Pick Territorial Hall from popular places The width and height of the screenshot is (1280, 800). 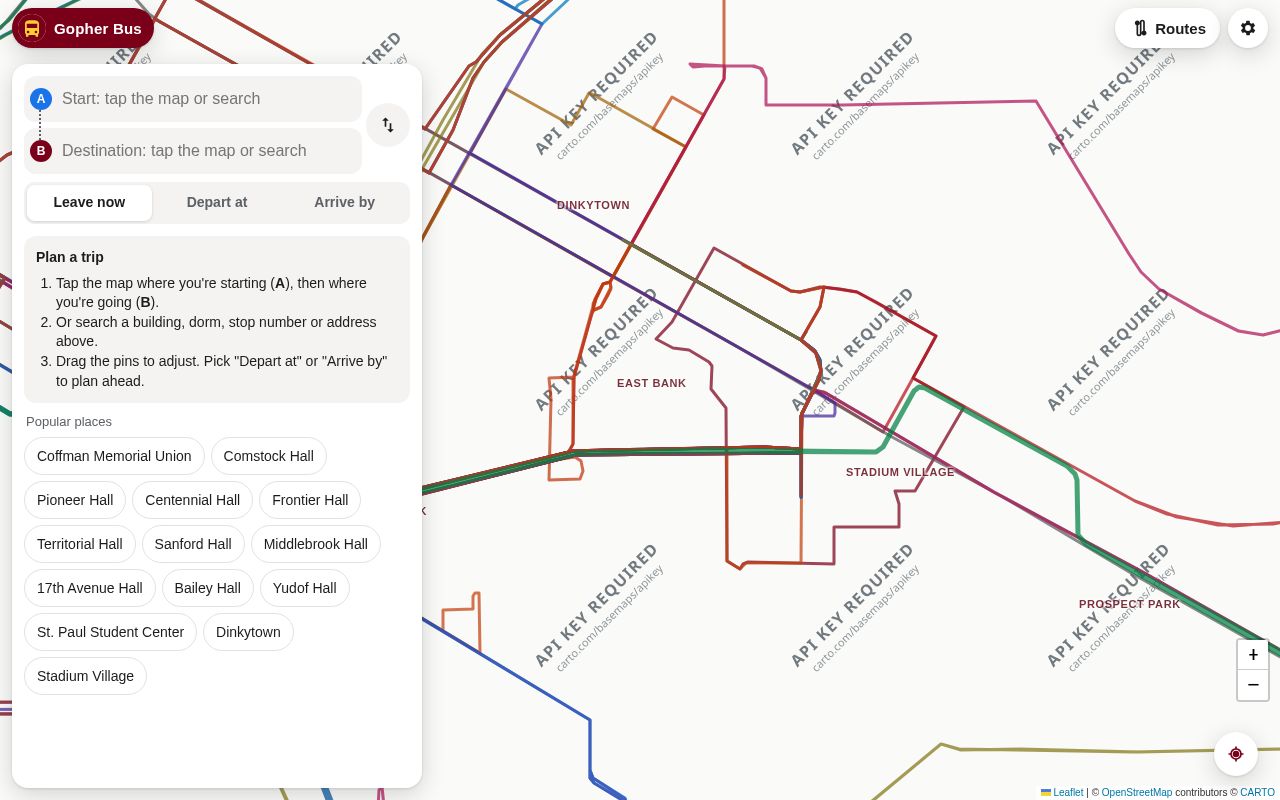pos(80,544)
